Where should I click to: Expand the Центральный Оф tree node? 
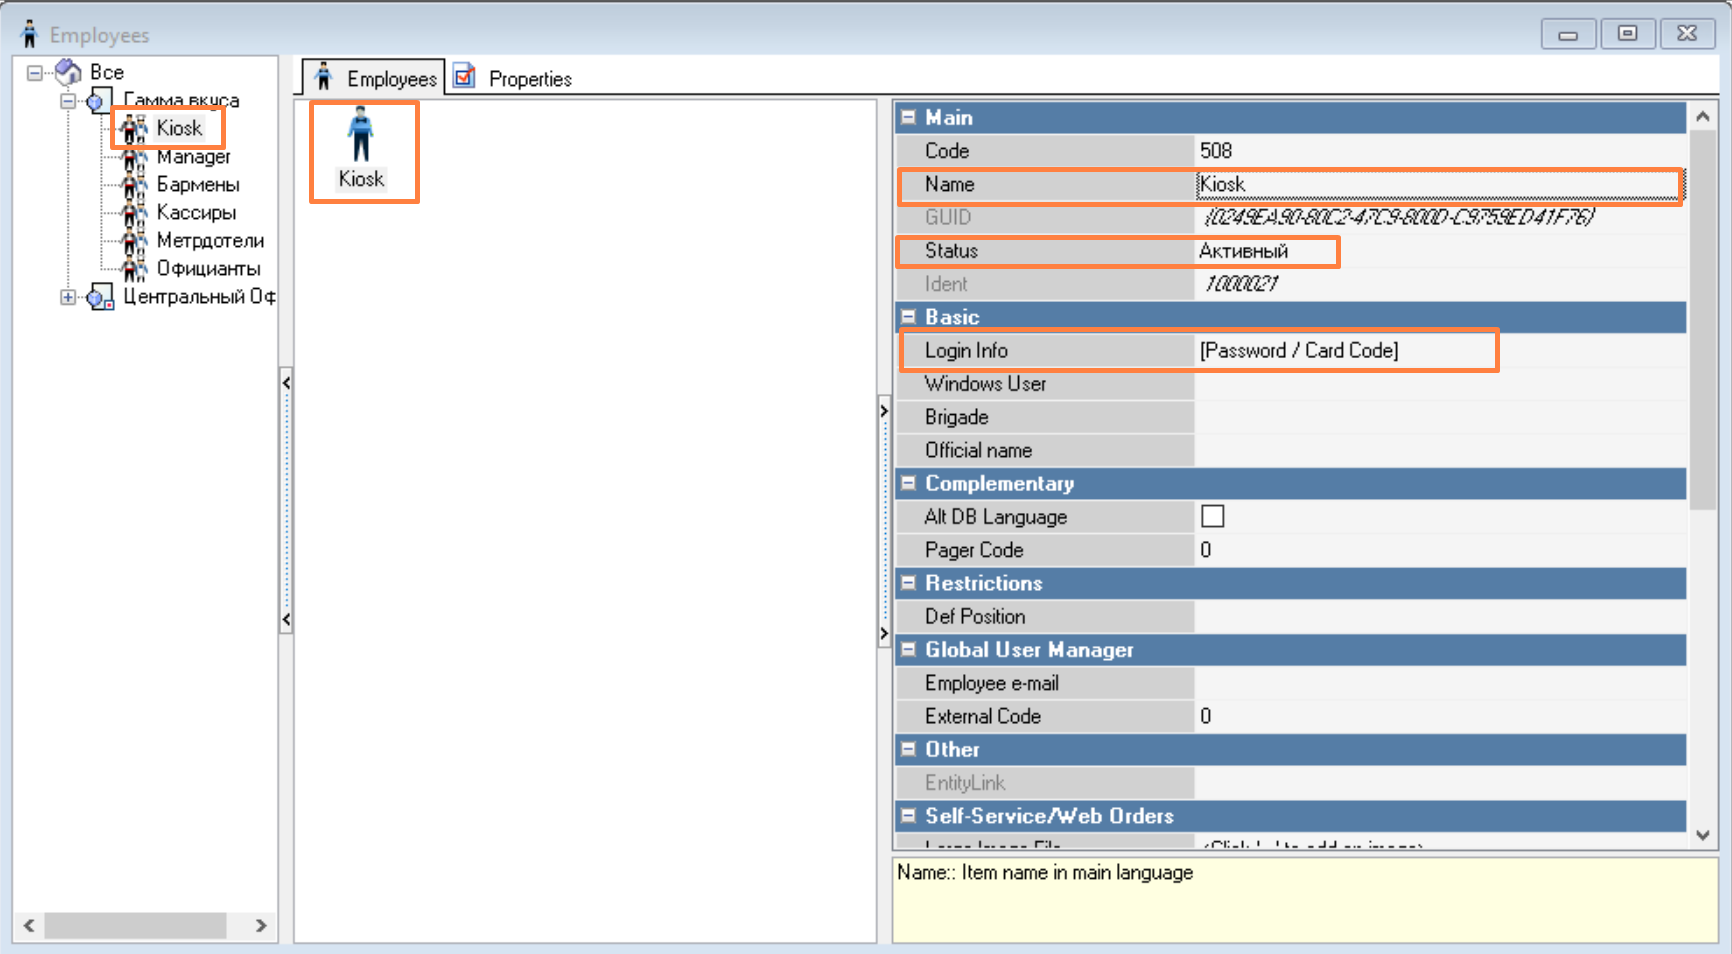[67, 297]
